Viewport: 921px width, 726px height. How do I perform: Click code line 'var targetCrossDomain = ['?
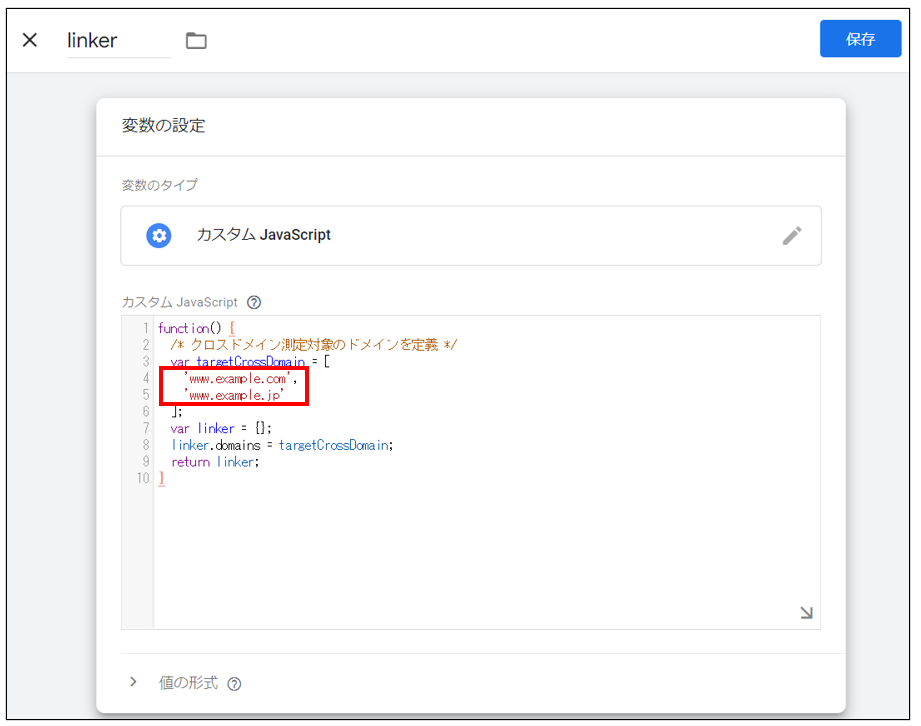[250, 361]
